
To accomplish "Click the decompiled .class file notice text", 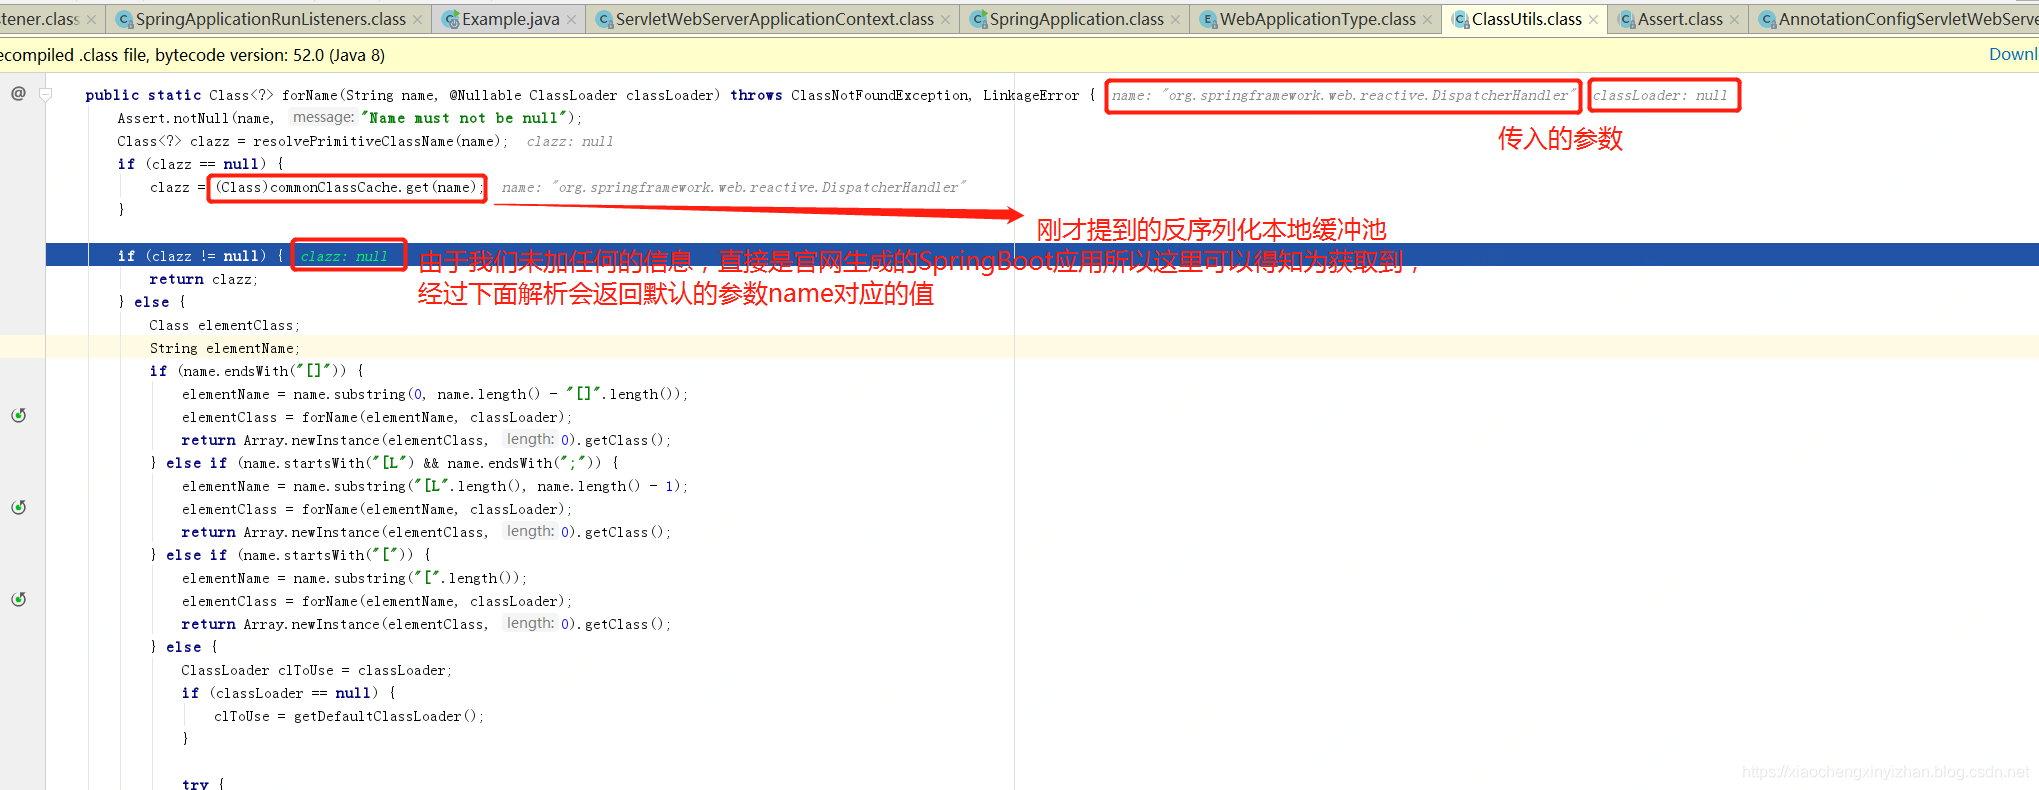I will click(192, 55).
